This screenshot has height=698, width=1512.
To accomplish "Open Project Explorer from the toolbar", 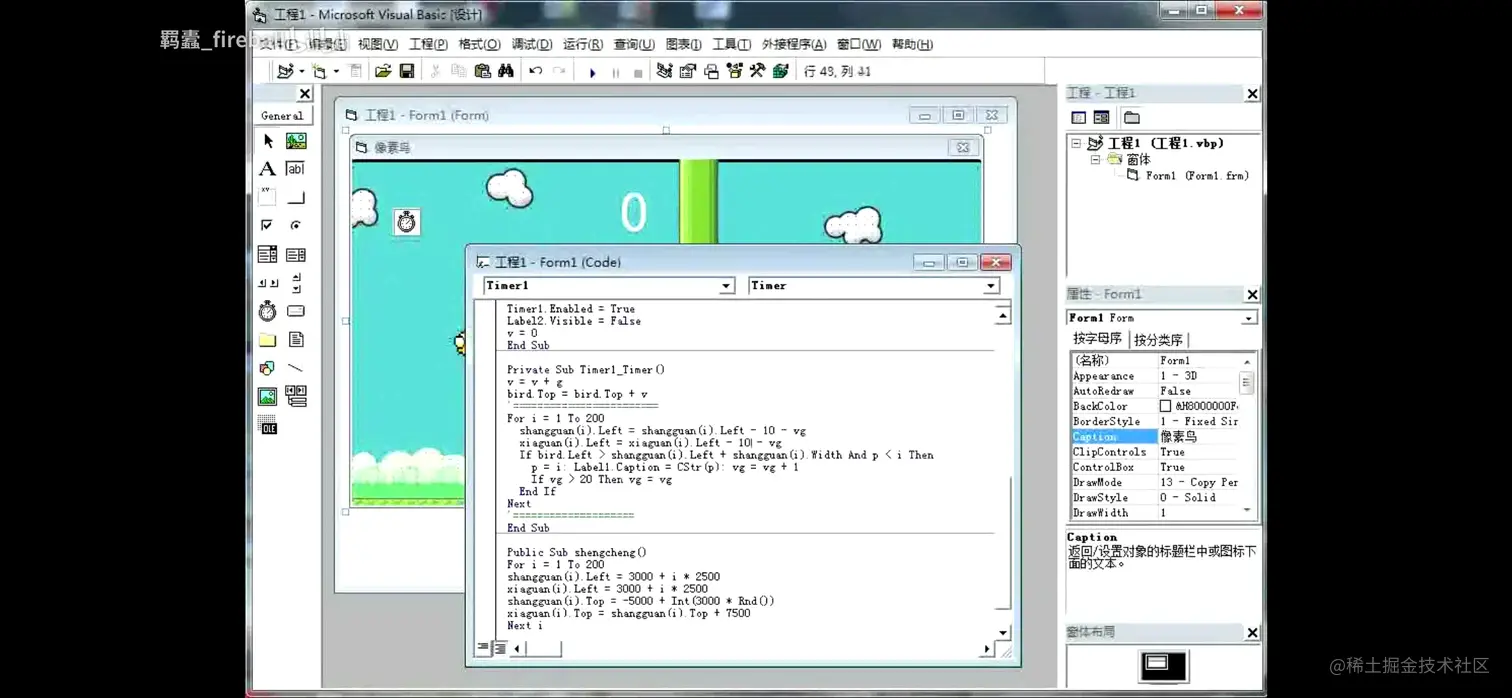I will tap(665, 71).
